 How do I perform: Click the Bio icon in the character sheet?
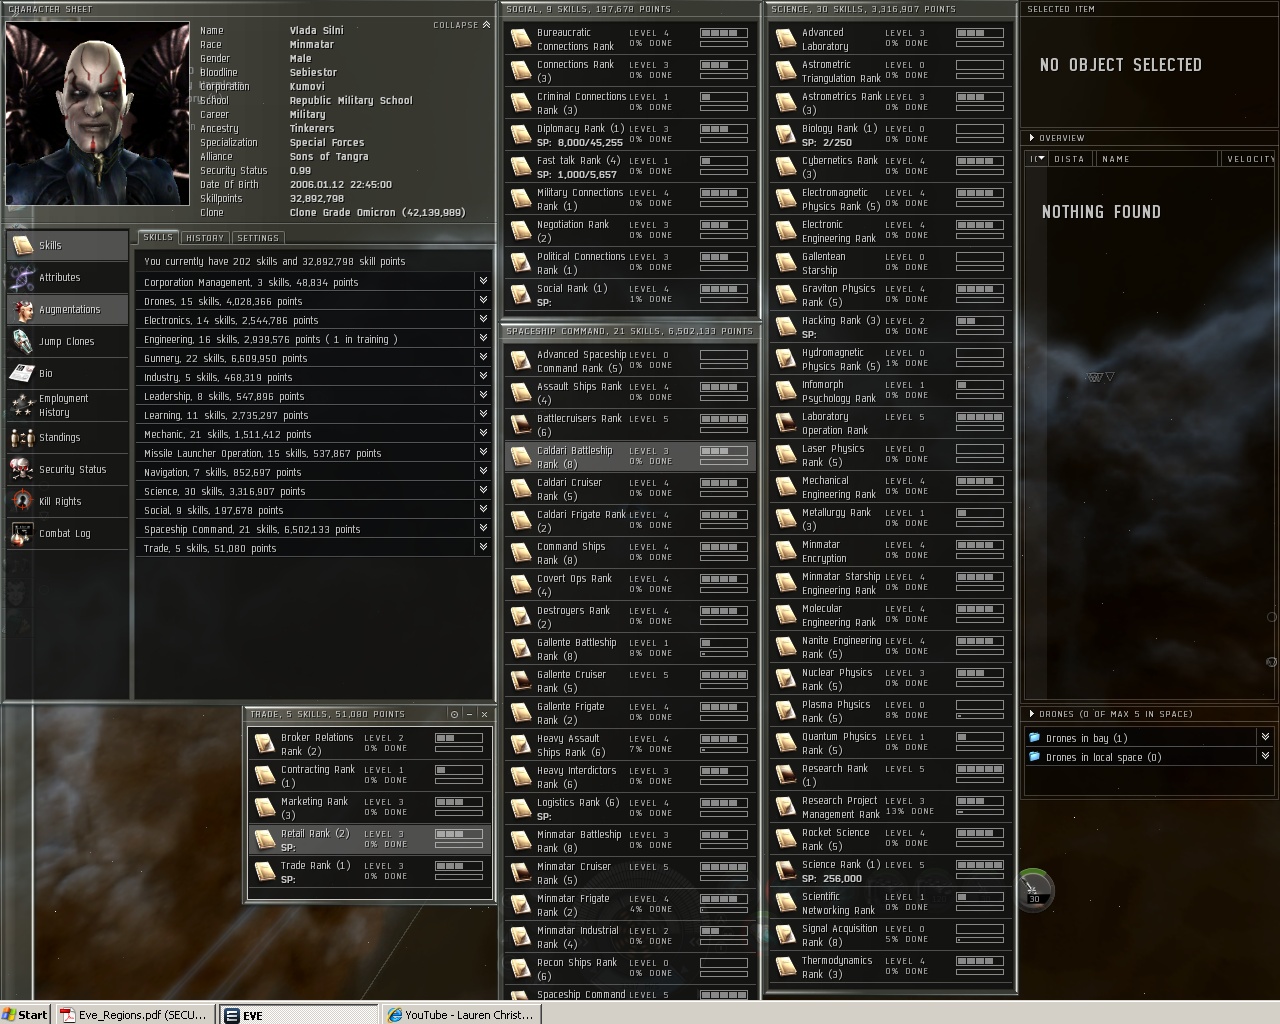(22, 374)
